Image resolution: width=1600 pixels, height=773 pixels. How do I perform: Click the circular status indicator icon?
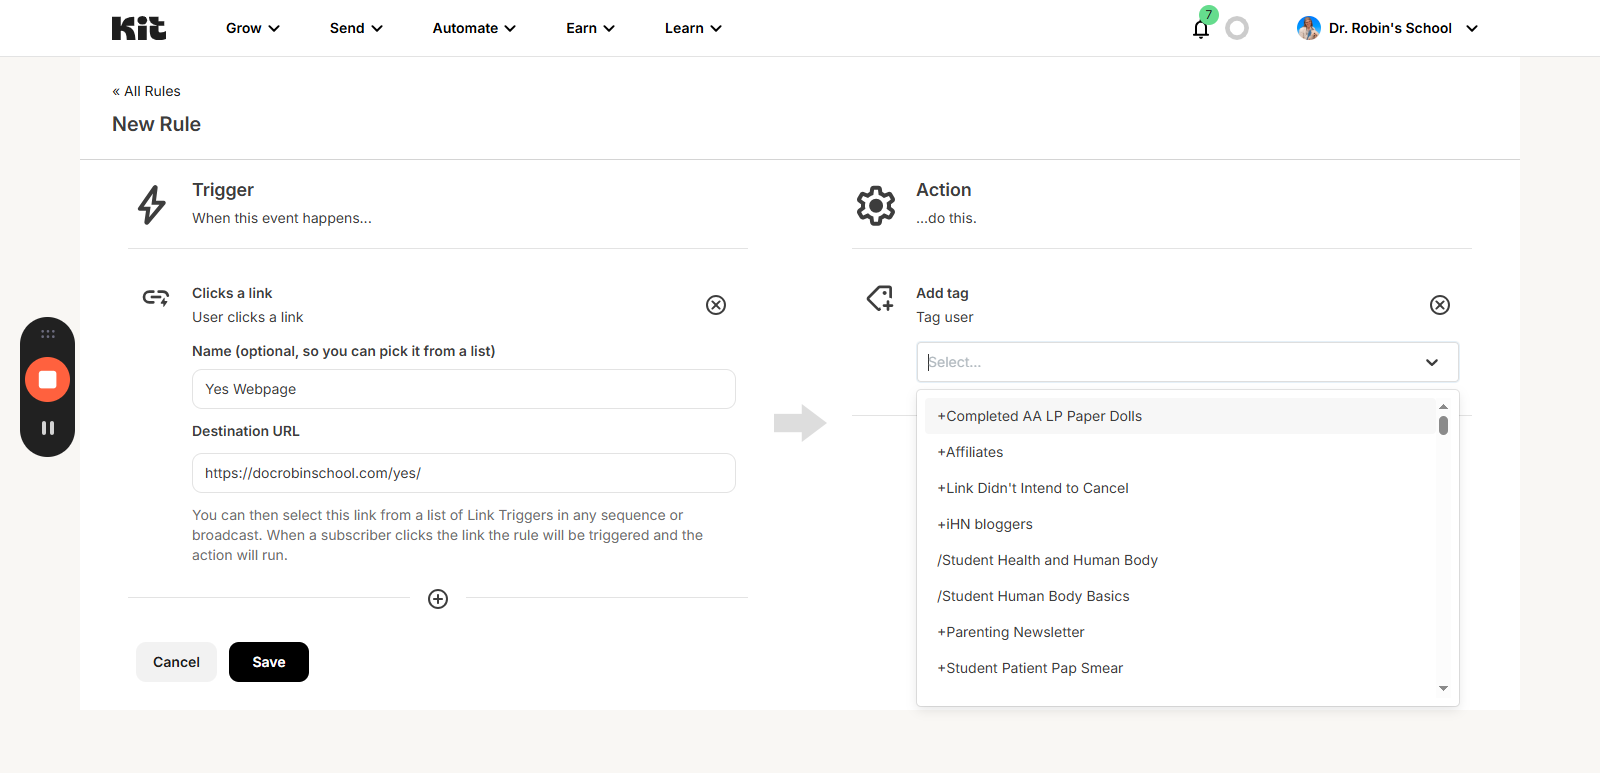coord(1237,29)
